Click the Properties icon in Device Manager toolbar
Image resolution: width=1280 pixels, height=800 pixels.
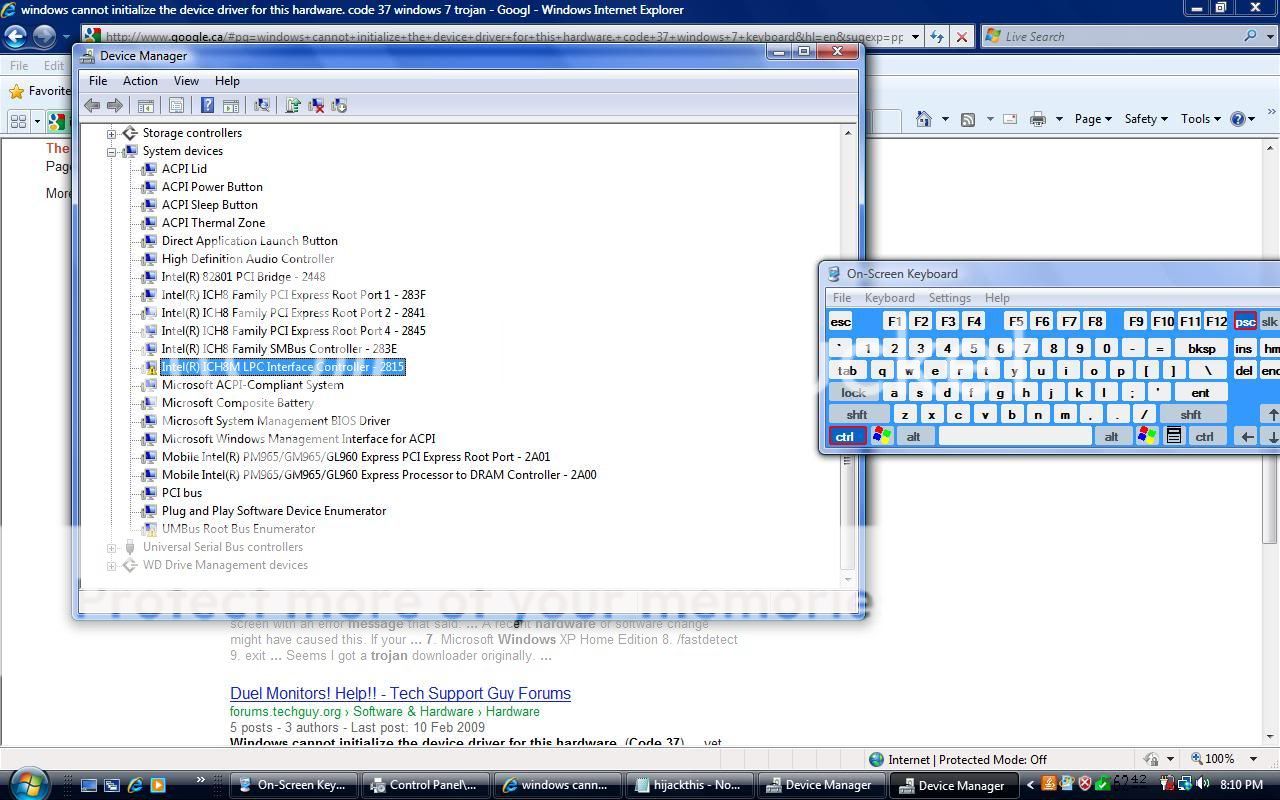pyautogui.click(x=176, y=105)
